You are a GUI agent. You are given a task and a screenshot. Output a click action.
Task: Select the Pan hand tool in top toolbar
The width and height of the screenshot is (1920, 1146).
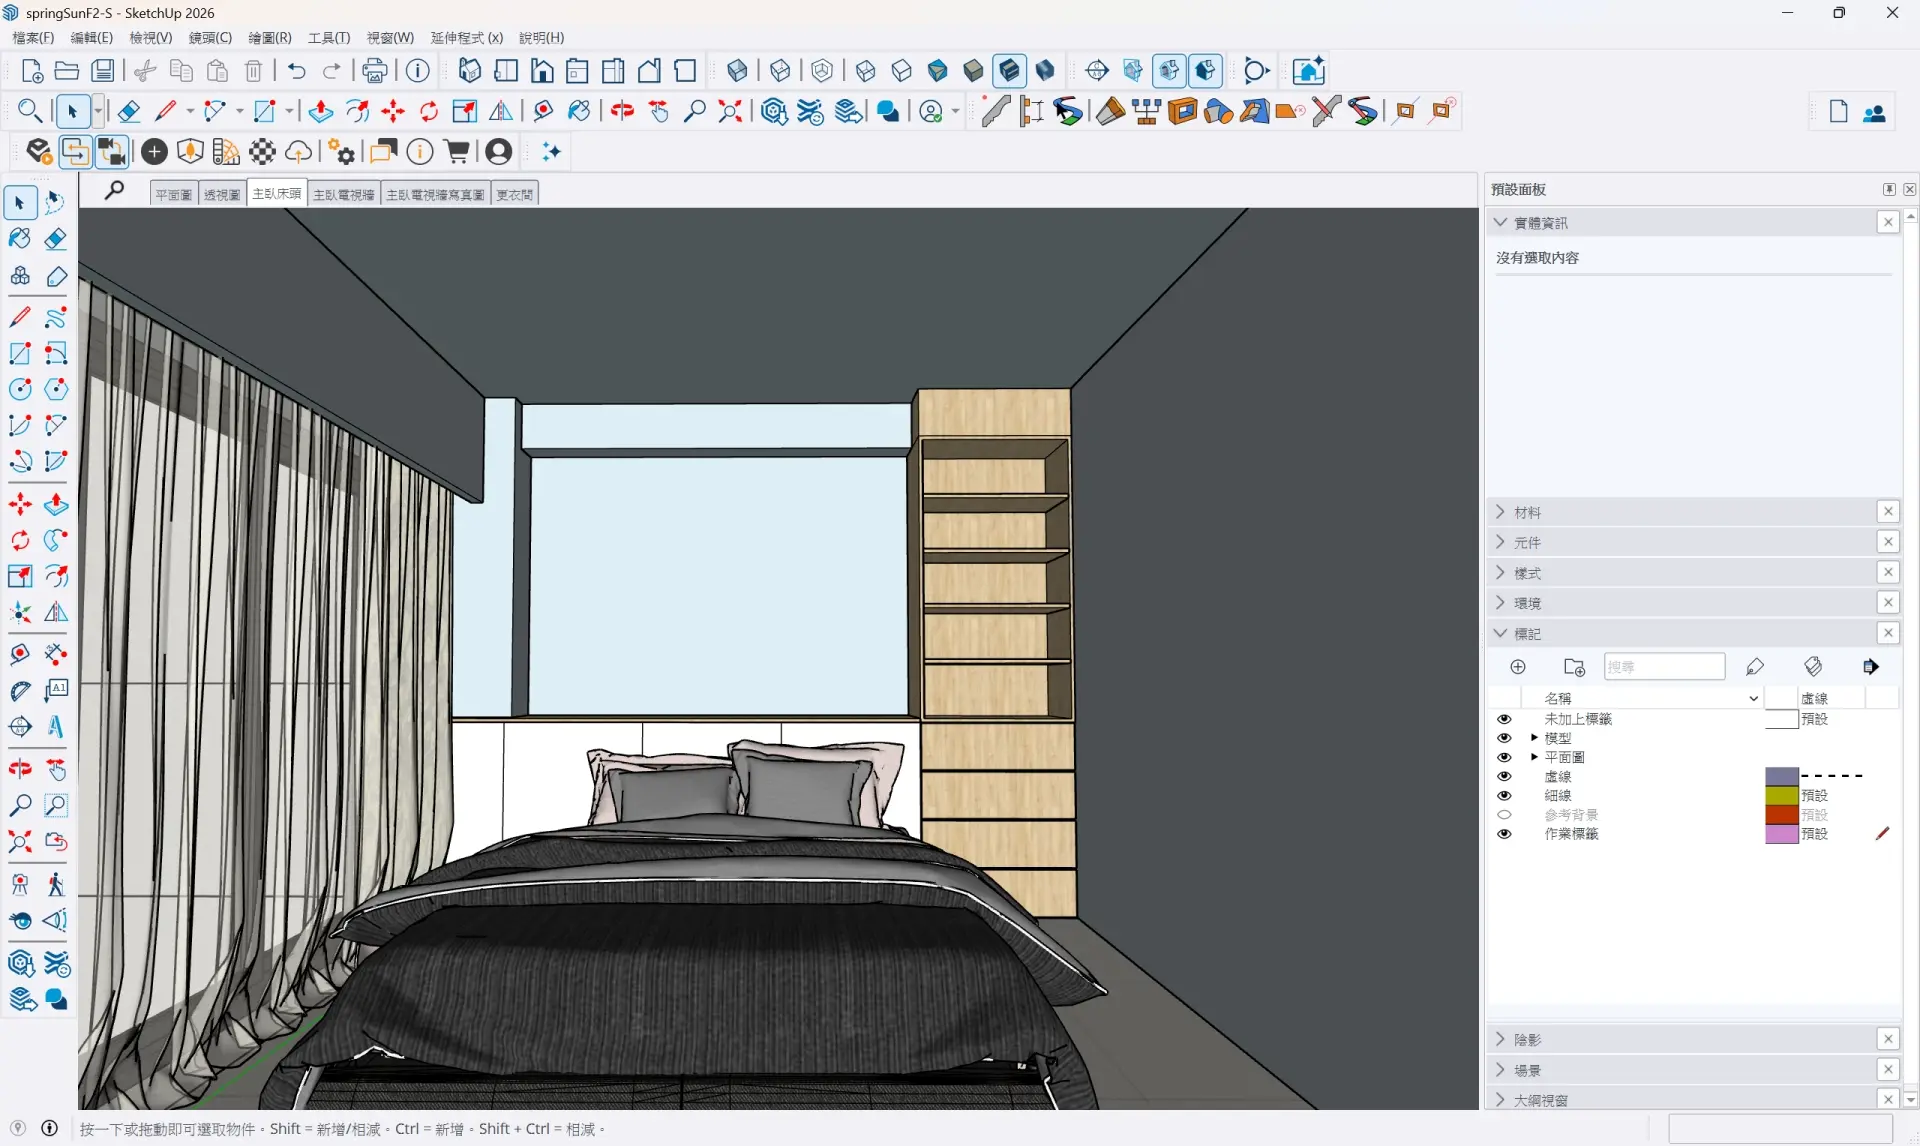click(658, 111)
